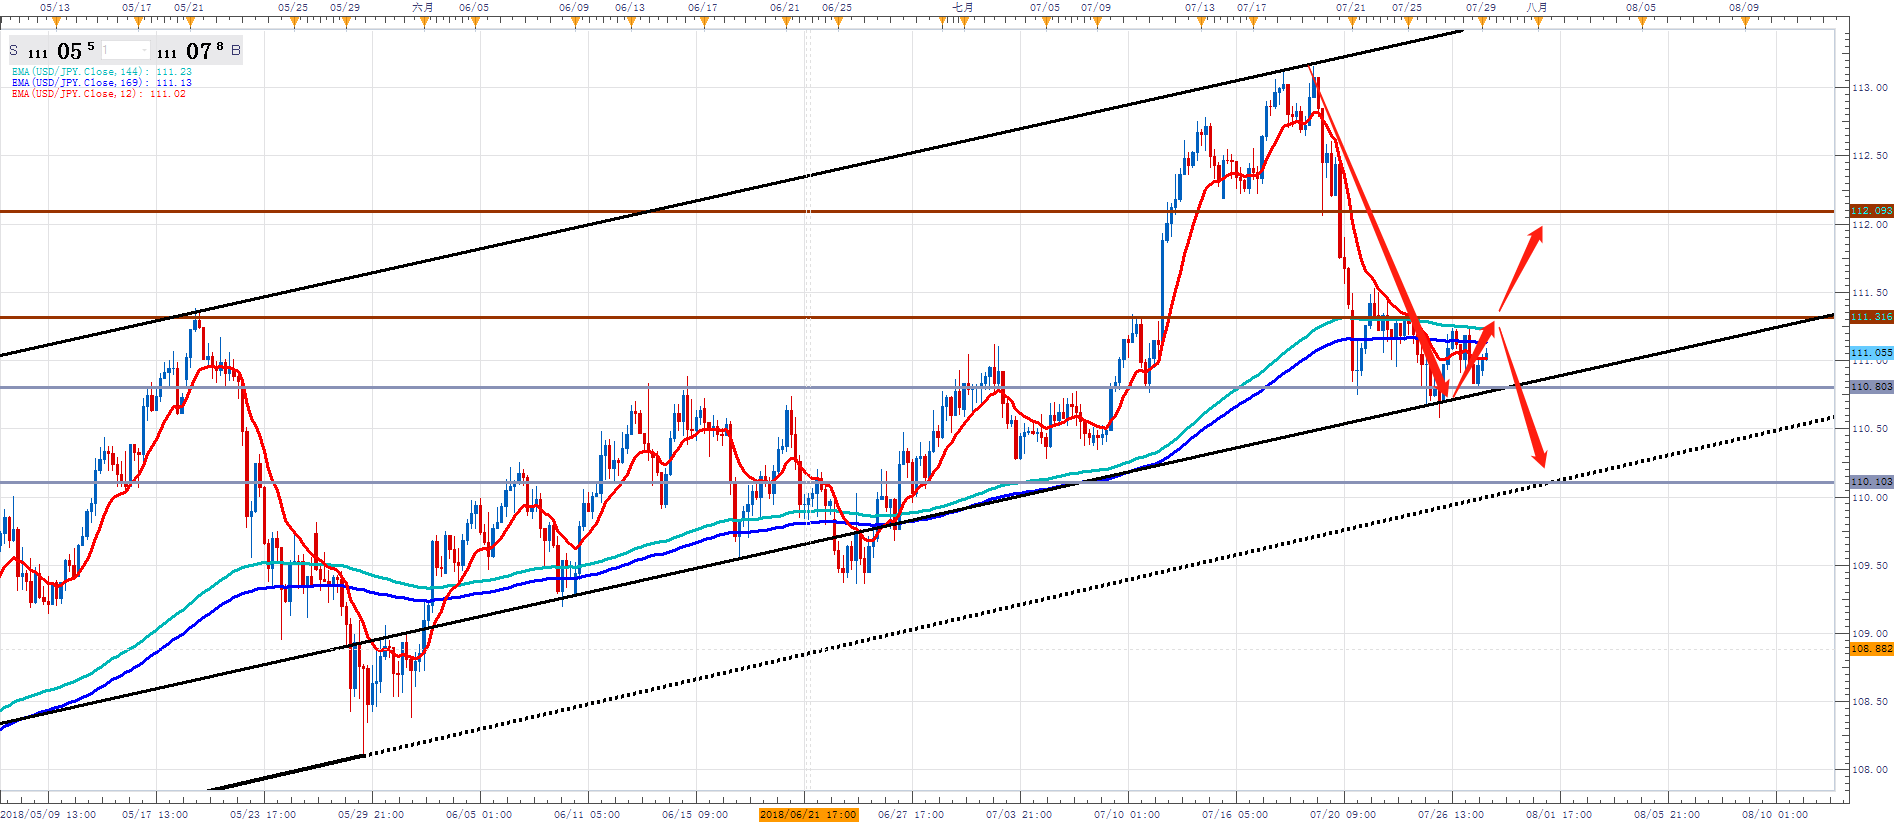
Task: Click the 07/10 01:00 time axis label
Action: (1127, 815)
